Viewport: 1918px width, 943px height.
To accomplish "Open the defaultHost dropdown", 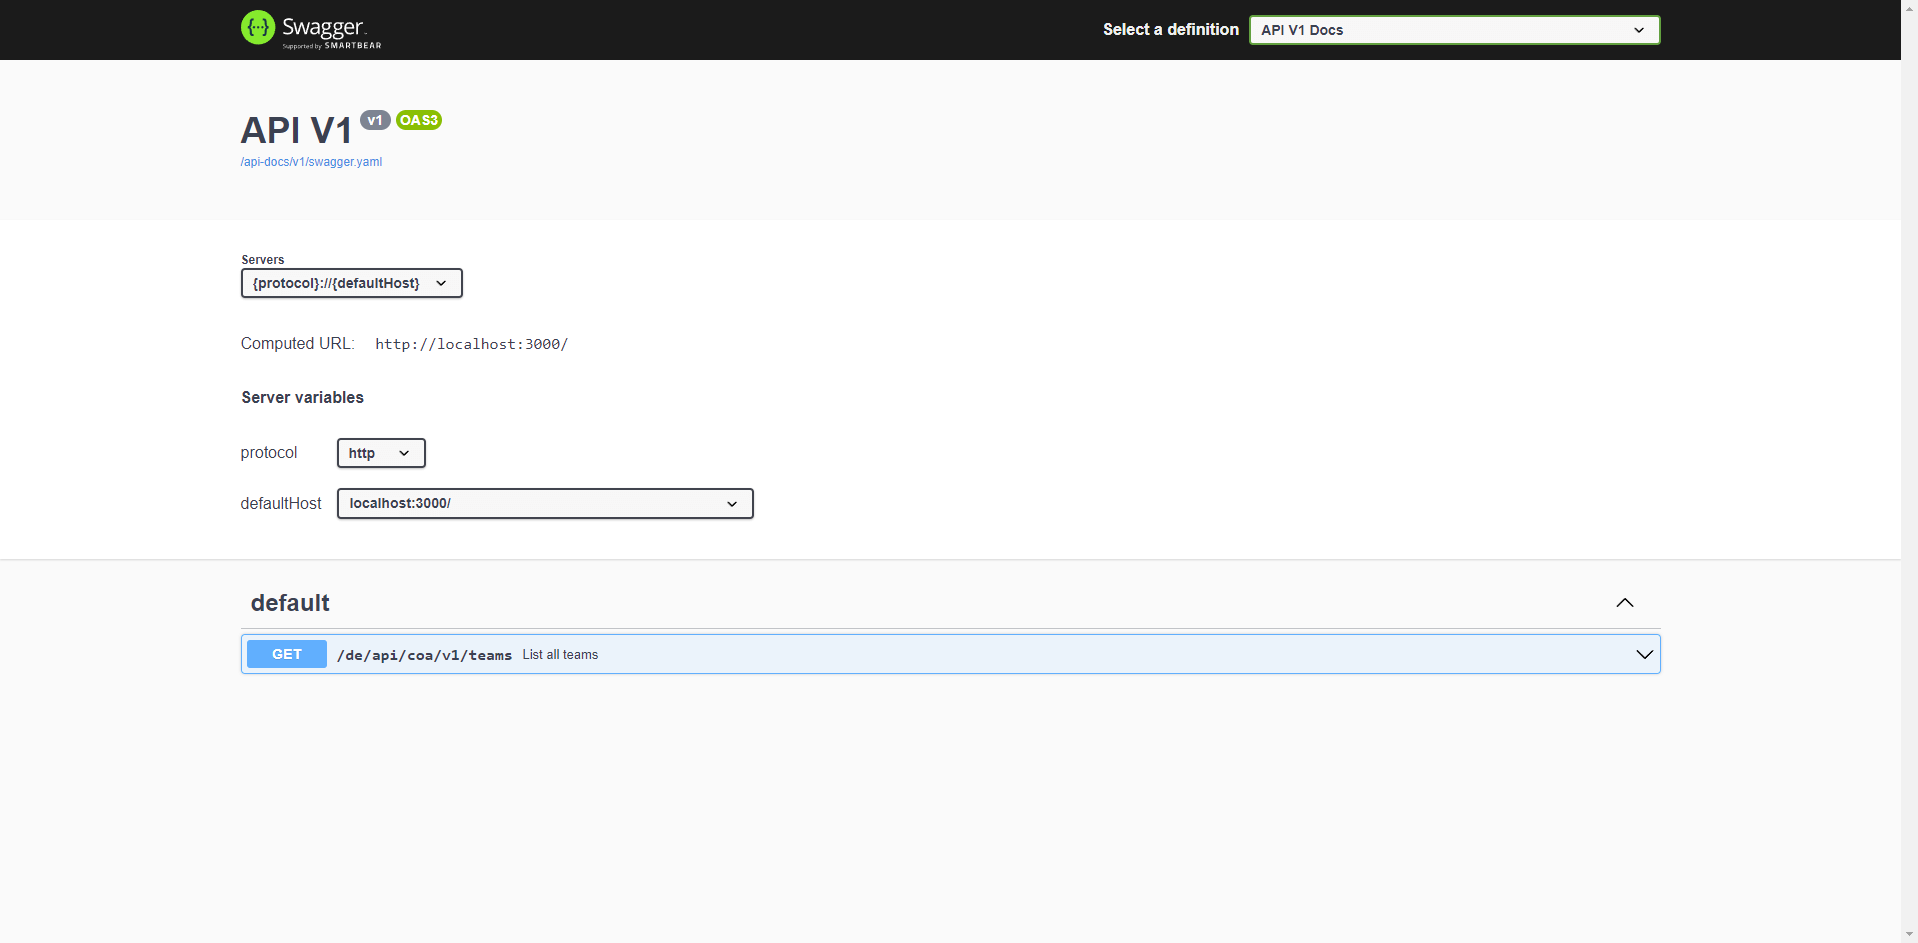I will pyautogui.click(x=544, y=503).
